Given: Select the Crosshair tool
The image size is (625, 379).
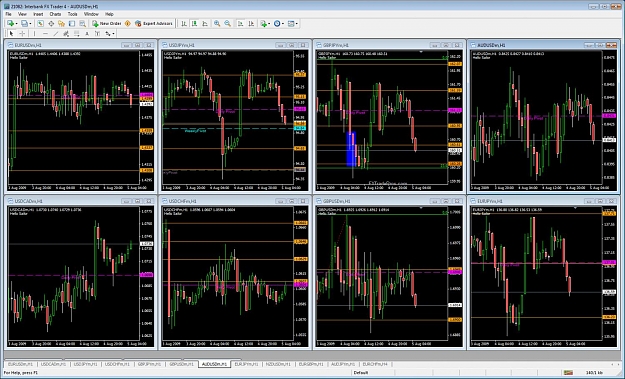Looking at the screenshot, I should 22,34.
